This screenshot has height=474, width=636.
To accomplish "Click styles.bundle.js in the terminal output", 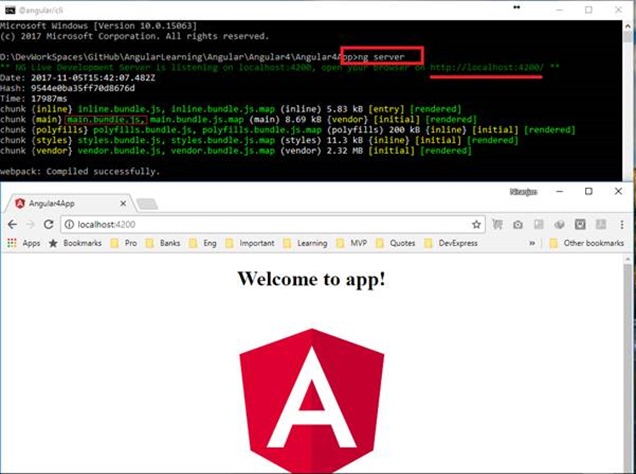I will click(x=120, y=140).
